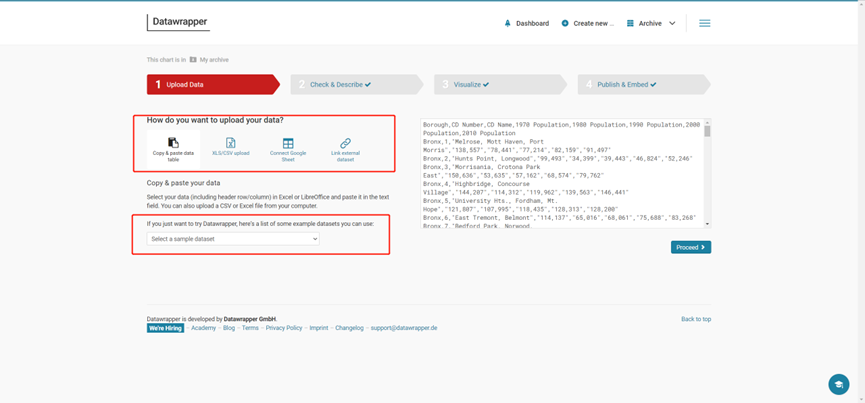
Task: Select the XLS/CSV upload icon
Action: click(x=231, y=143)
